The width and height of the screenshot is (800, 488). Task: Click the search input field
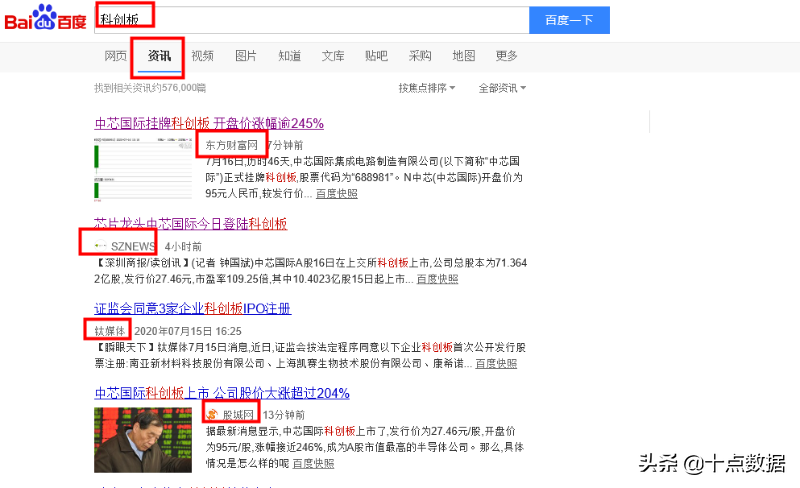pyautogui.click(x=312, y=20)
